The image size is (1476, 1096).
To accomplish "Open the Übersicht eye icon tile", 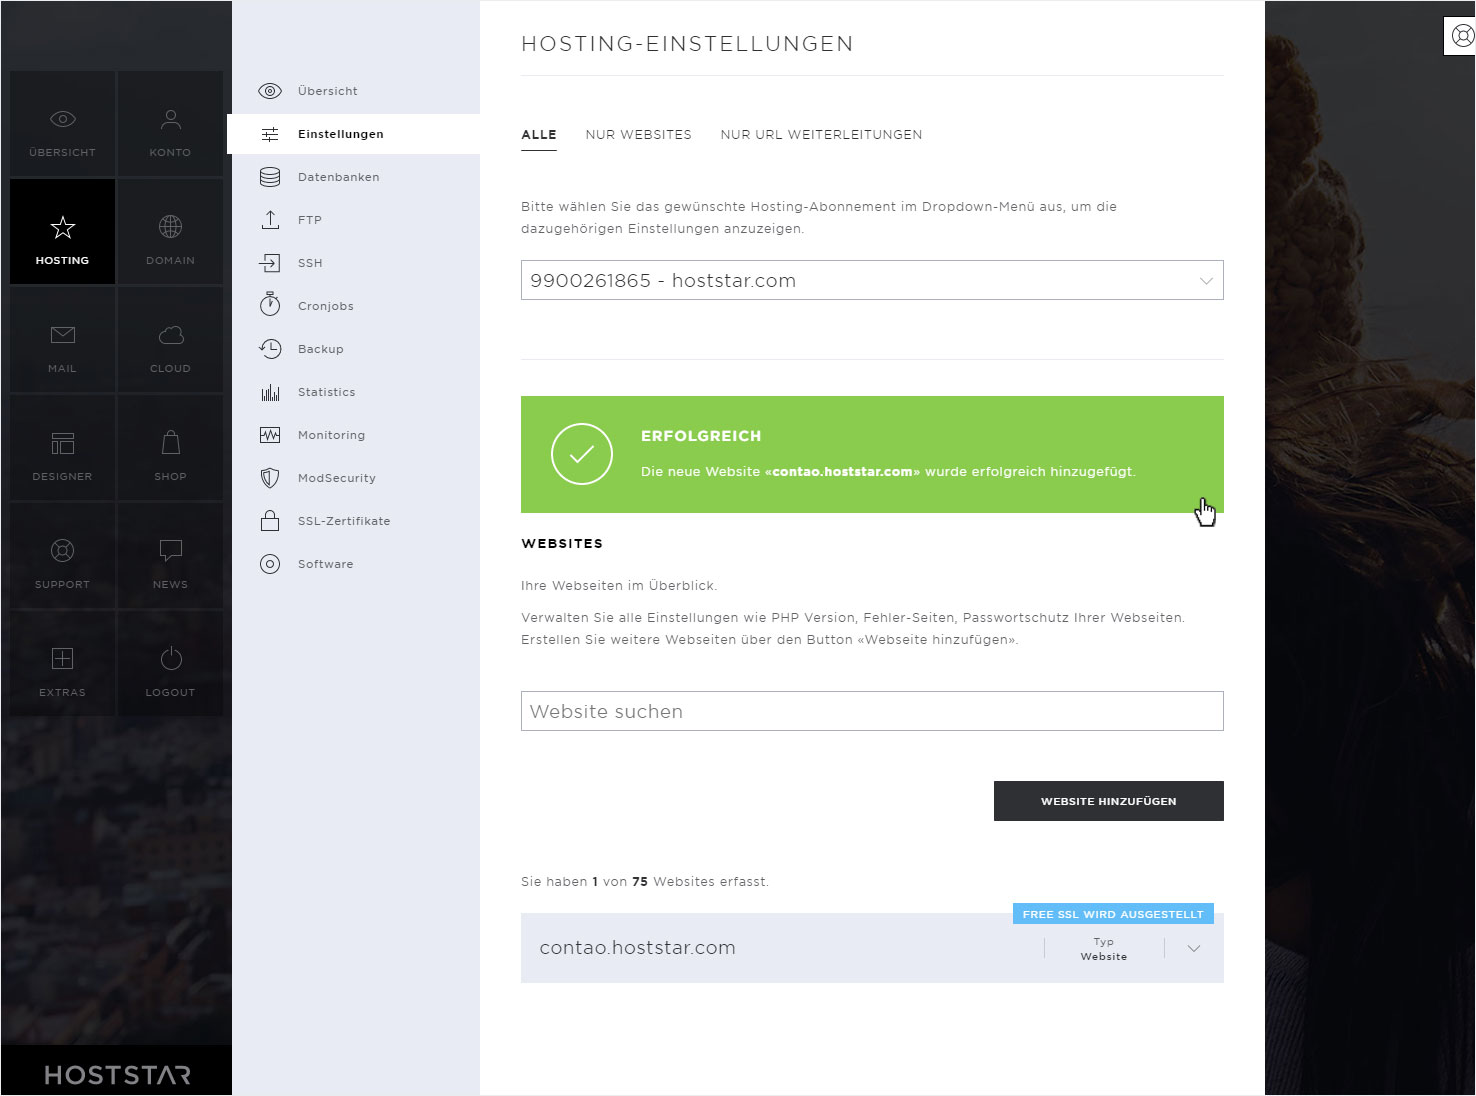I will click(x=62, y=124).
